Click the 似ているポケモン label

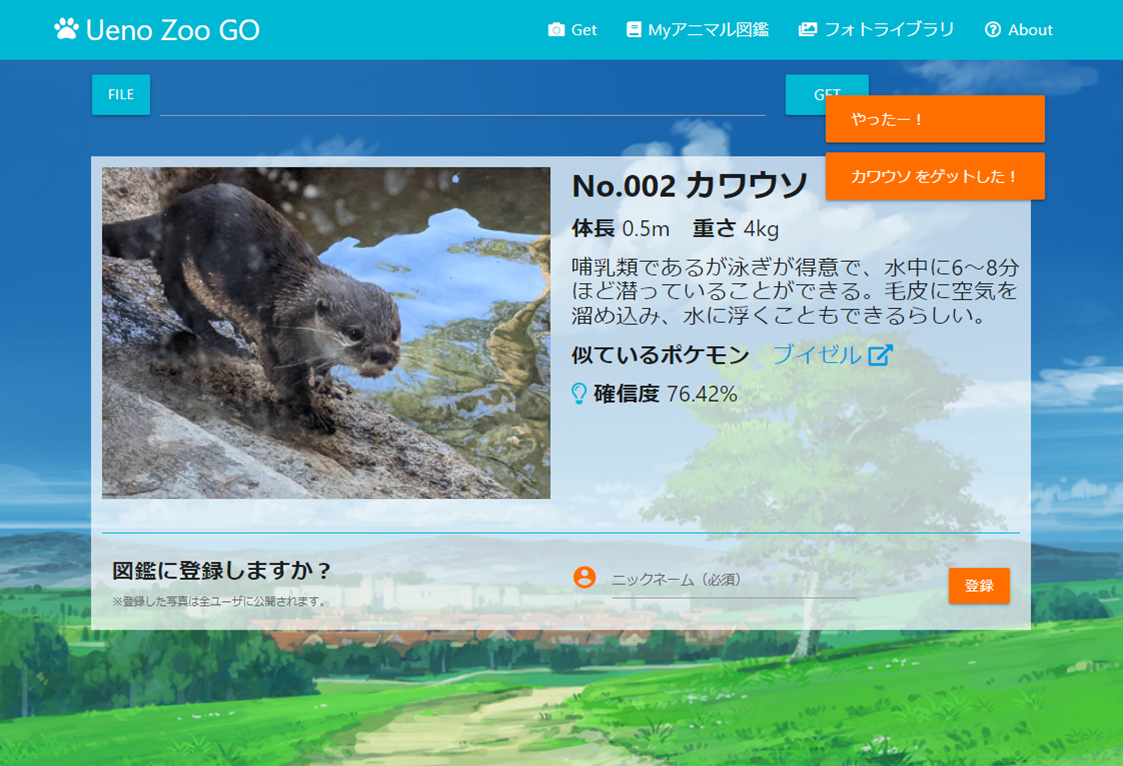[x=660, y=355]
